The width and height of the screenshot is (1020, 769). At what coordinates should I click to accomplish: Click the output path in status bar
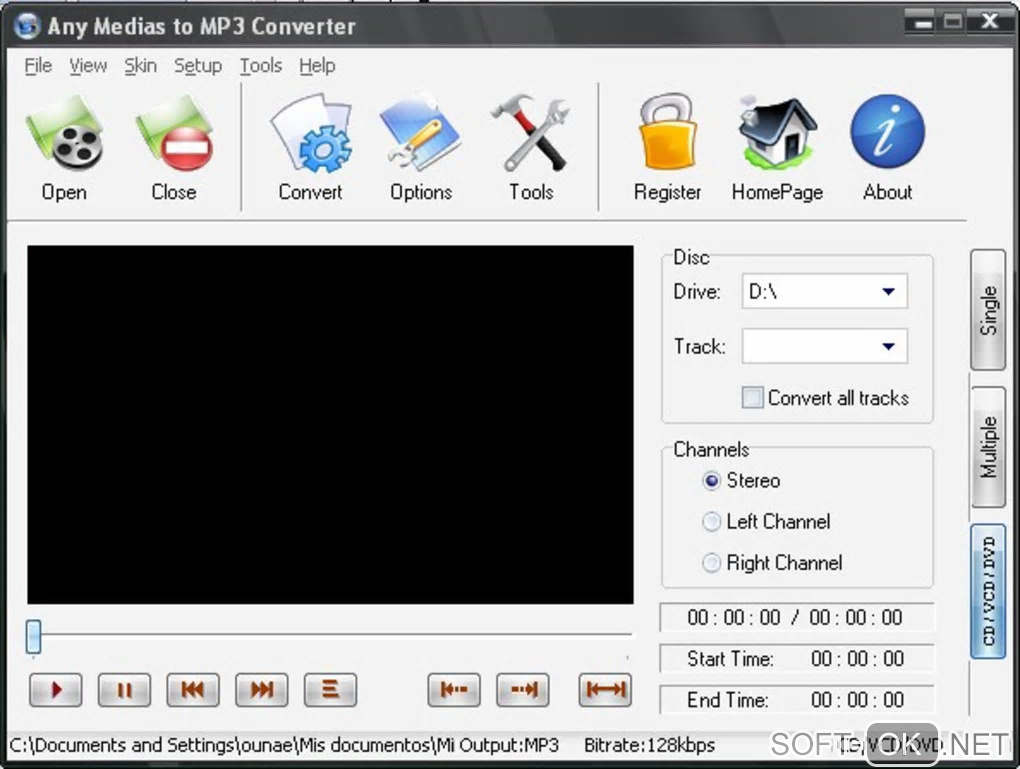[233, 746]
